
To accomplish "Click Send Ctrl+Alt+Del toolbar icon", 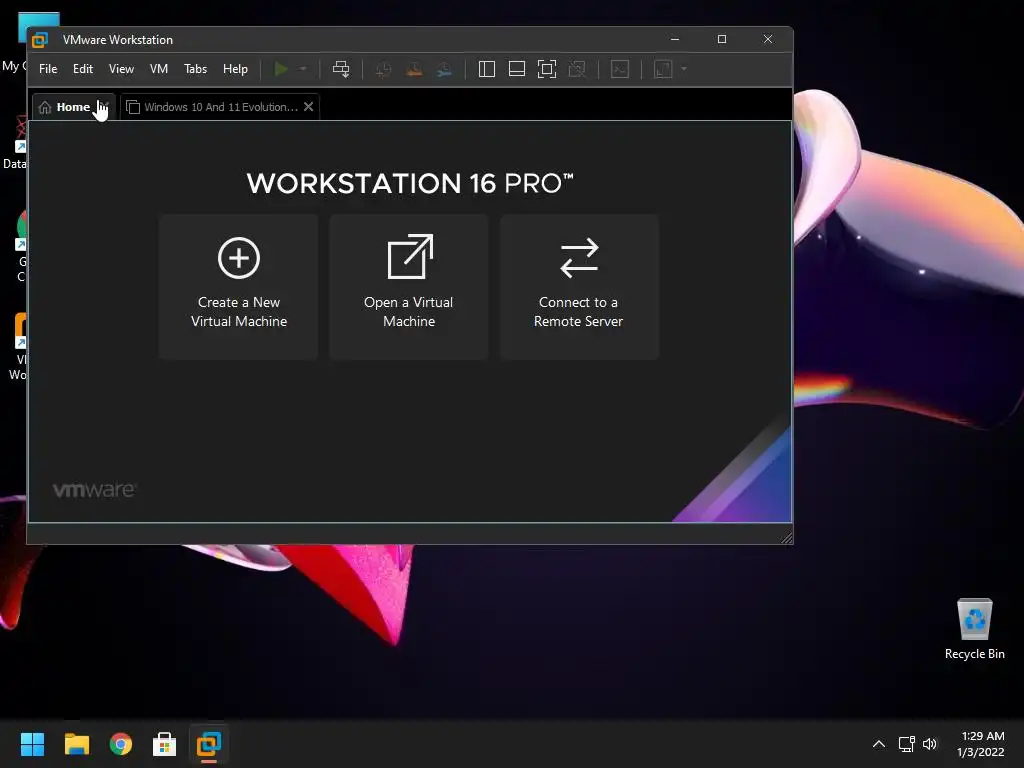I will point(341,69).
